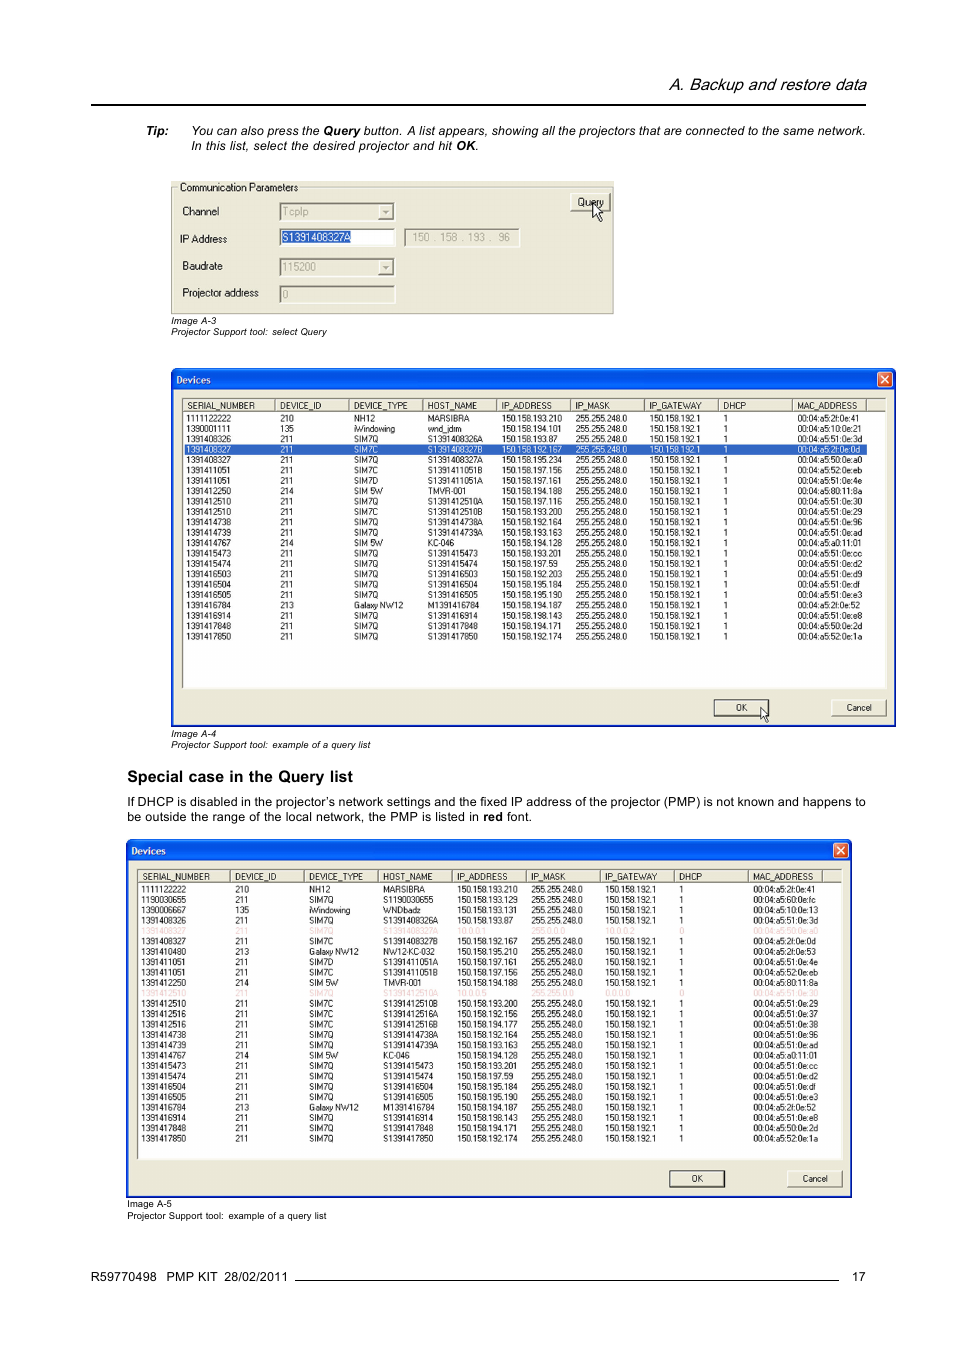Select host KC-046 in Image A-4 list

pyautogui.click(x=441, y=543)
